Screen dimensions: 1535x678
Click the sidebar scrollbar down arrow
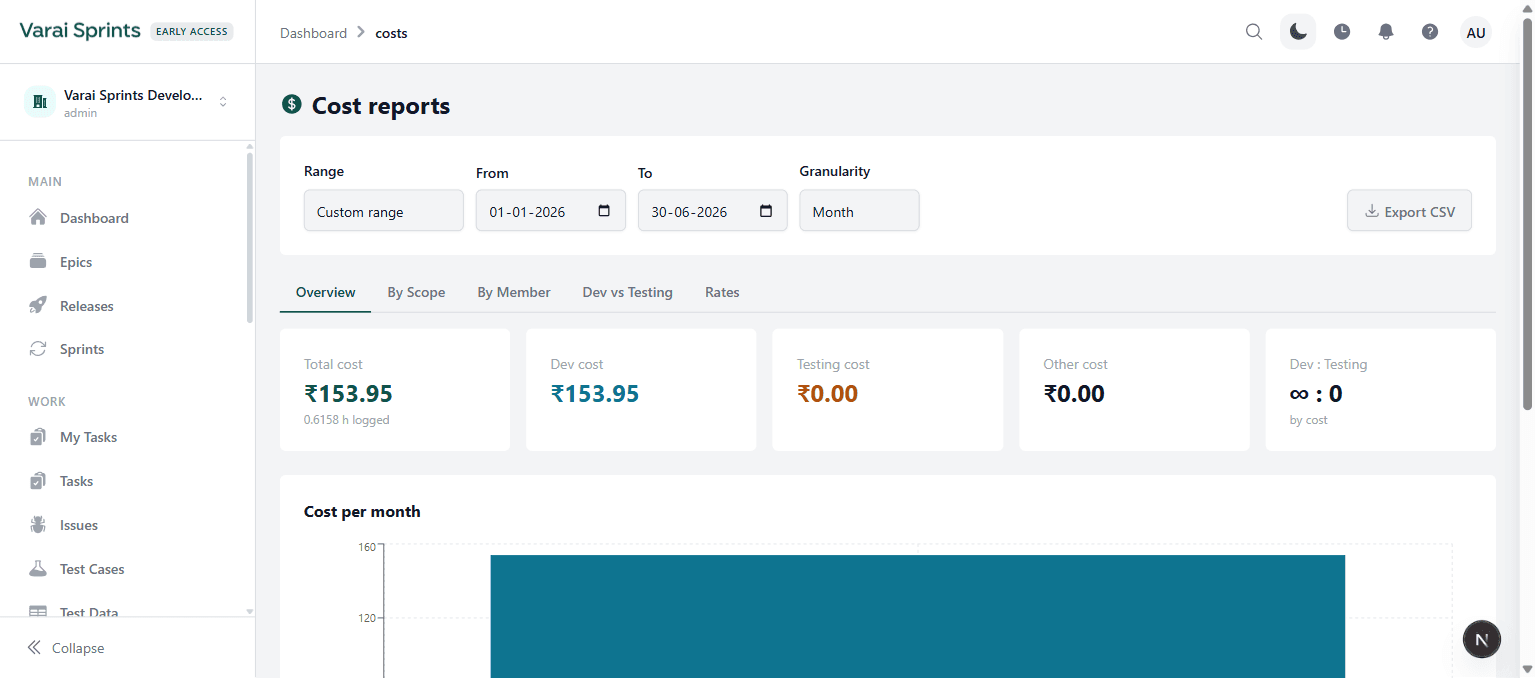click(x=250, y=611)
